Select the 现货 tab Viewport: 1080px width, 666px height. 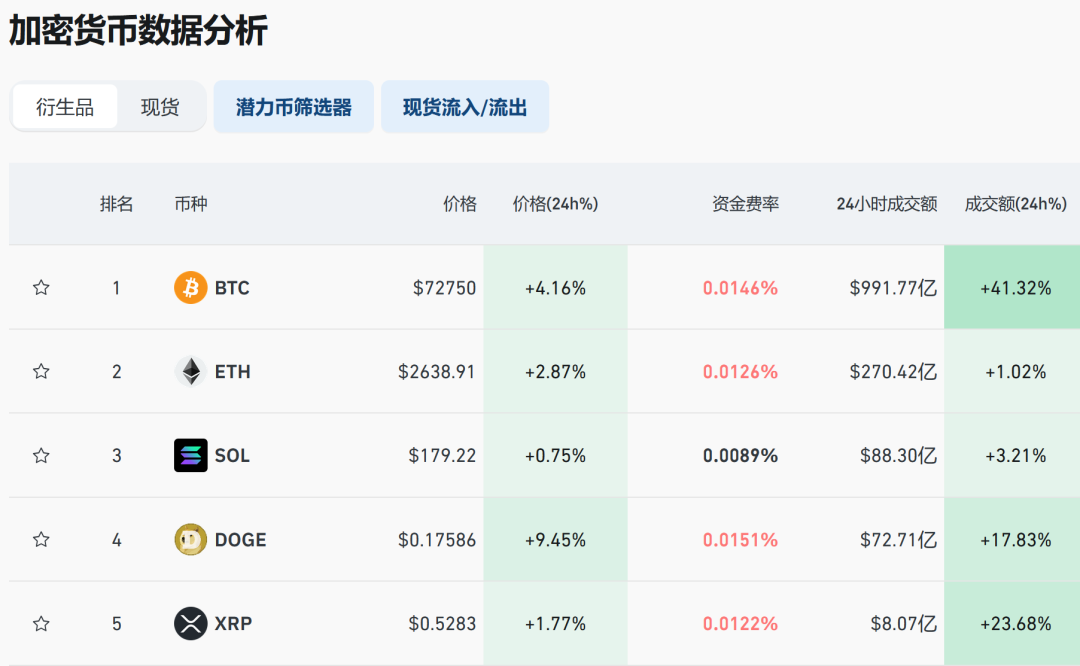[x=160, y=107]
